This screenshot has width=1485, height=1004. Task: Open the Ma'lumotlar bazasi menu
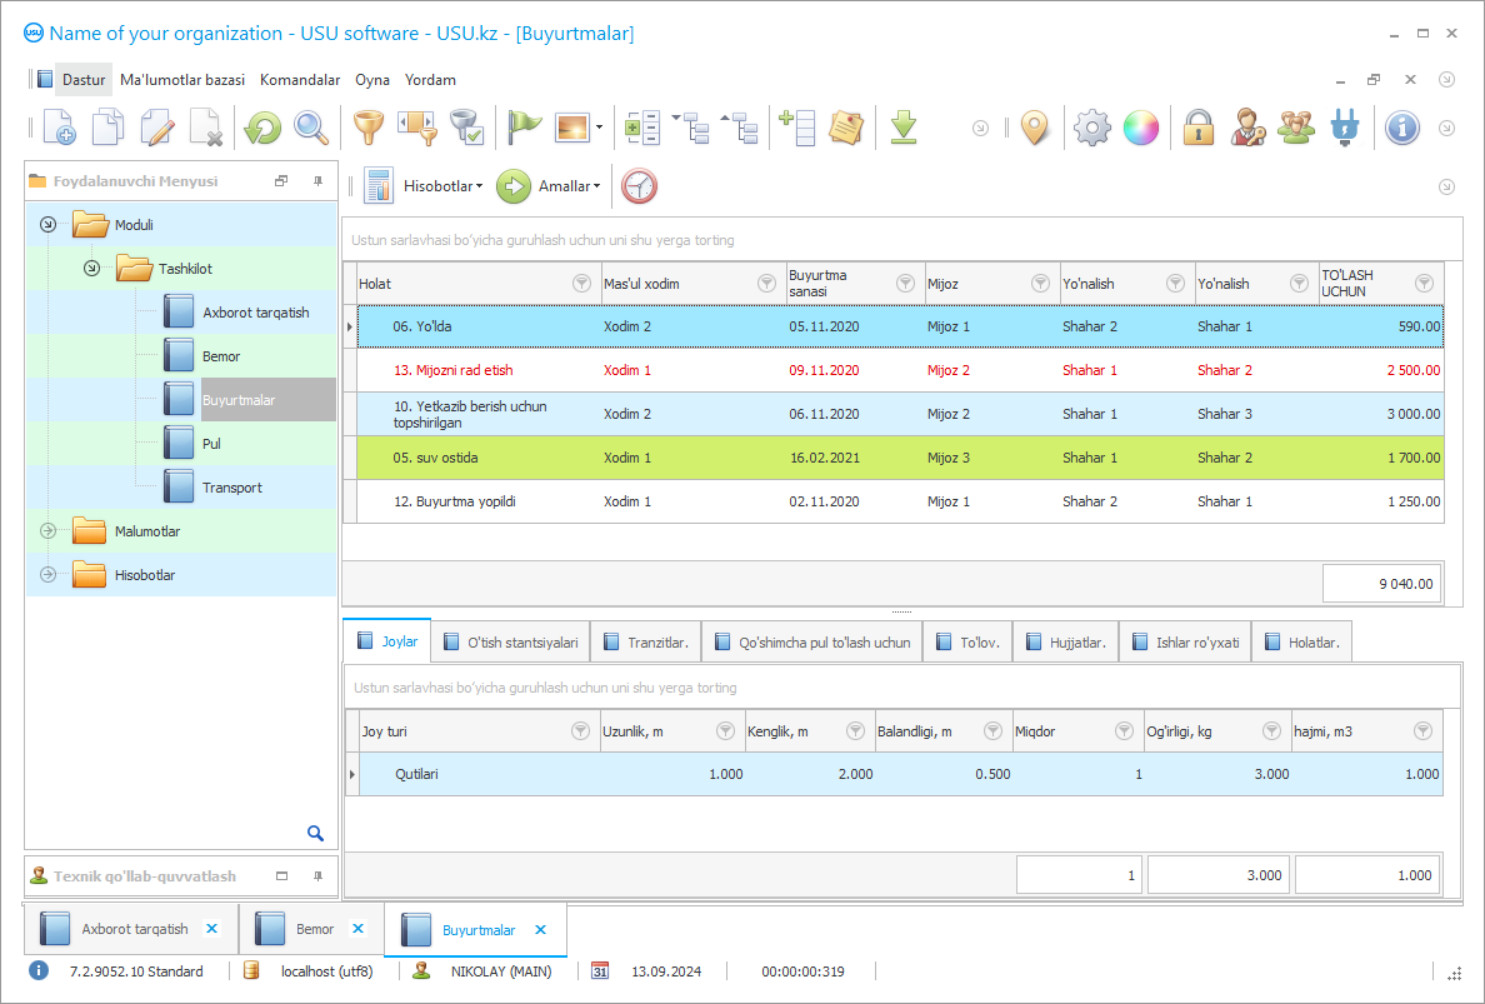(x=182, y=80)
